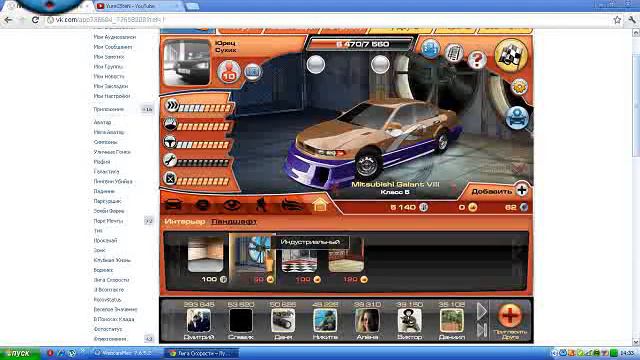Open the white list icon beside the help icon
Image resolution: width=640 pixels, height=360 pixels.
454,53
